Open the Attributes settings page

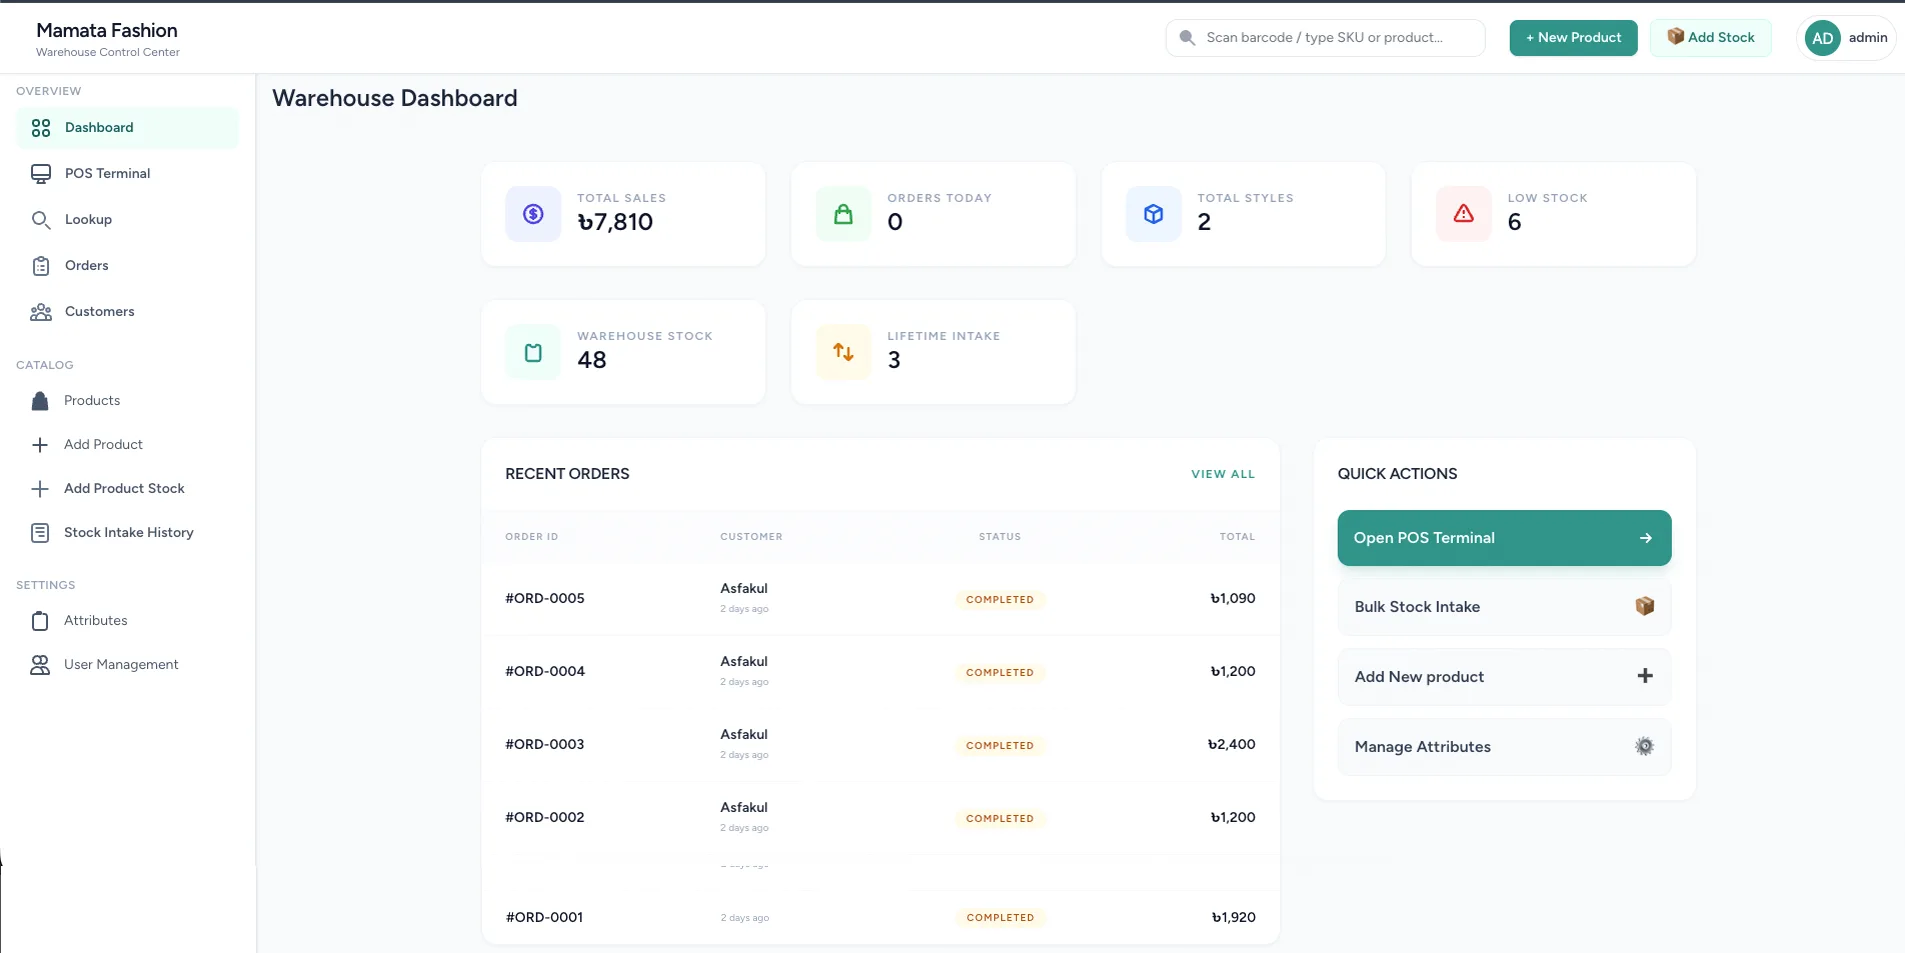pyautogui.click(x=96, y=621)
